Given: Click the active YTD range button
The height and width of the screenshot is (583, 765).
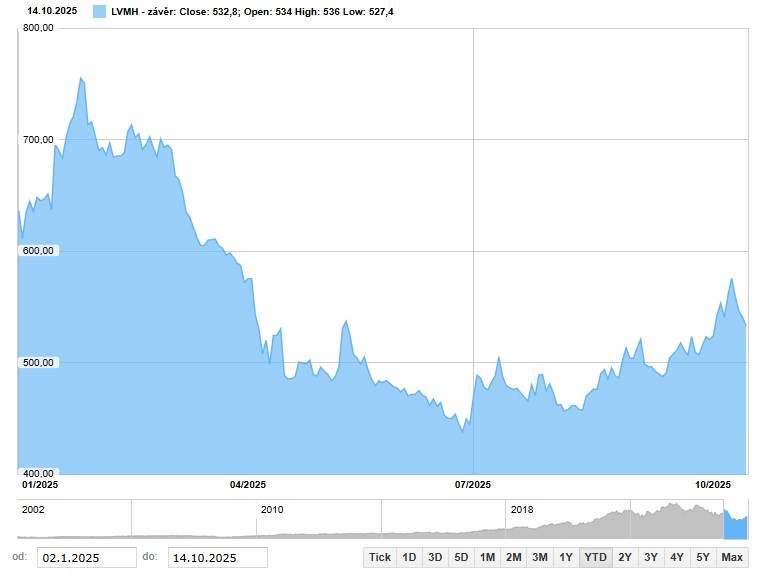Looking at the screenshot, I should [x=595, y=557].
